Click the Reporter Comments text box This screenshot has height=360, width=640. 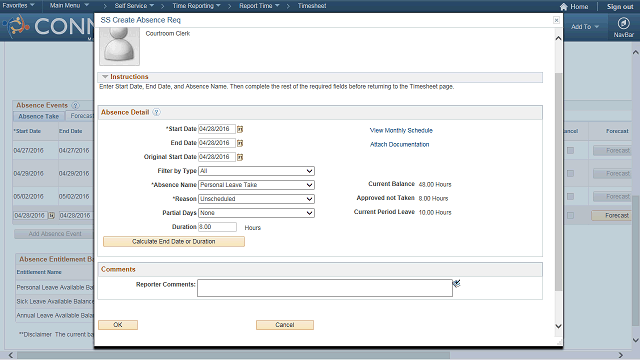click(x=324, y=288)
